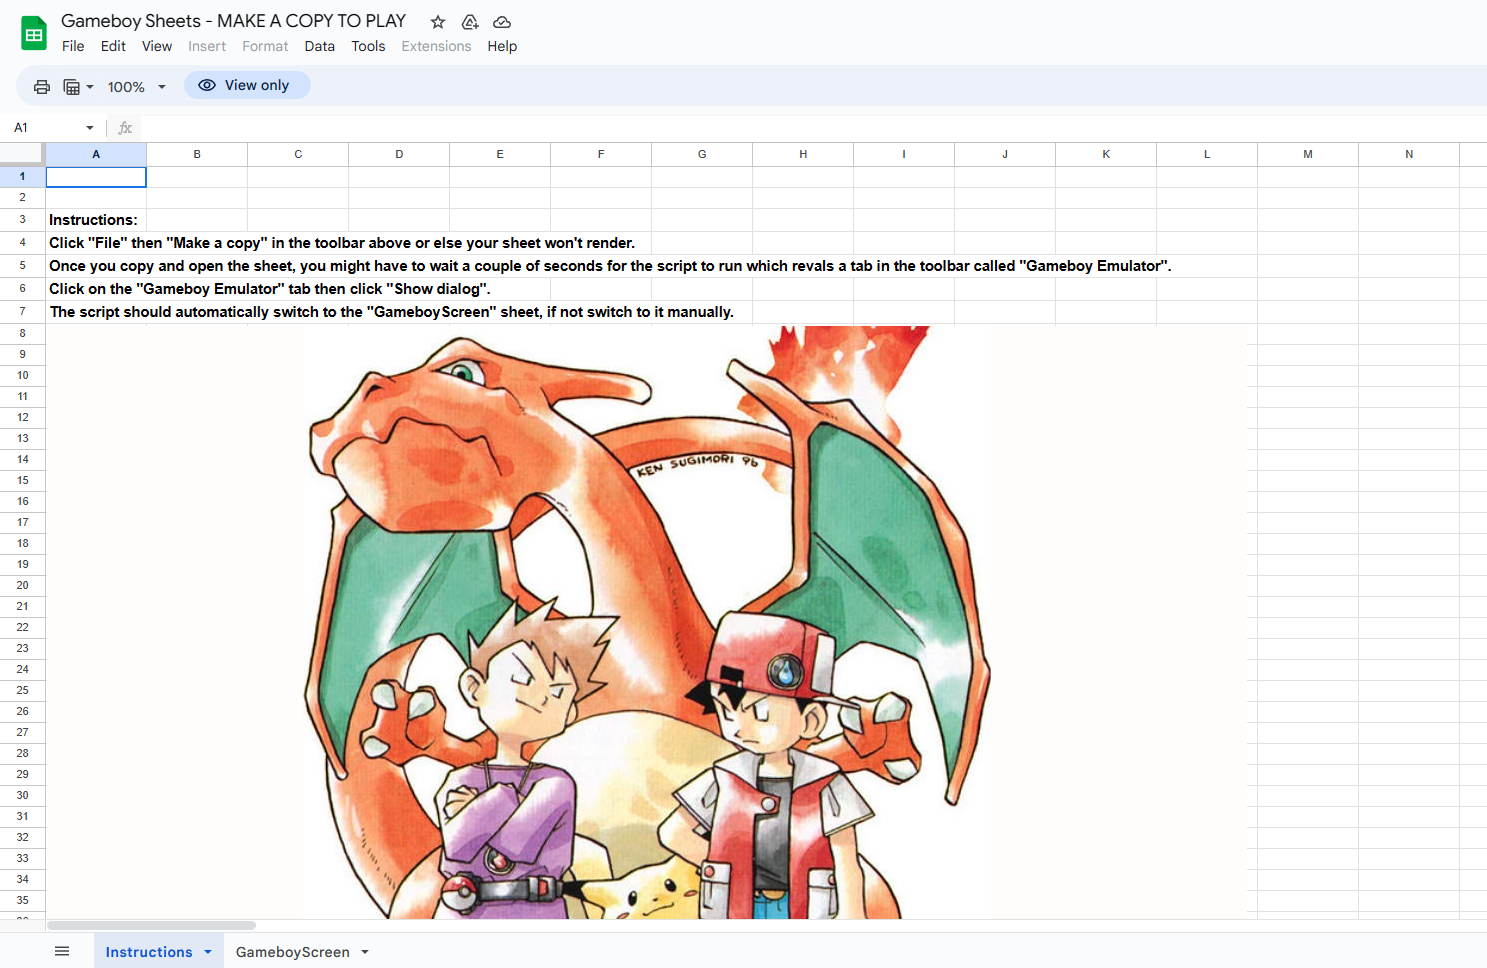The width and height of the screenshot is (1487, 968).
Task: Click the fx function icon
Action: click(x=125, y=128)
